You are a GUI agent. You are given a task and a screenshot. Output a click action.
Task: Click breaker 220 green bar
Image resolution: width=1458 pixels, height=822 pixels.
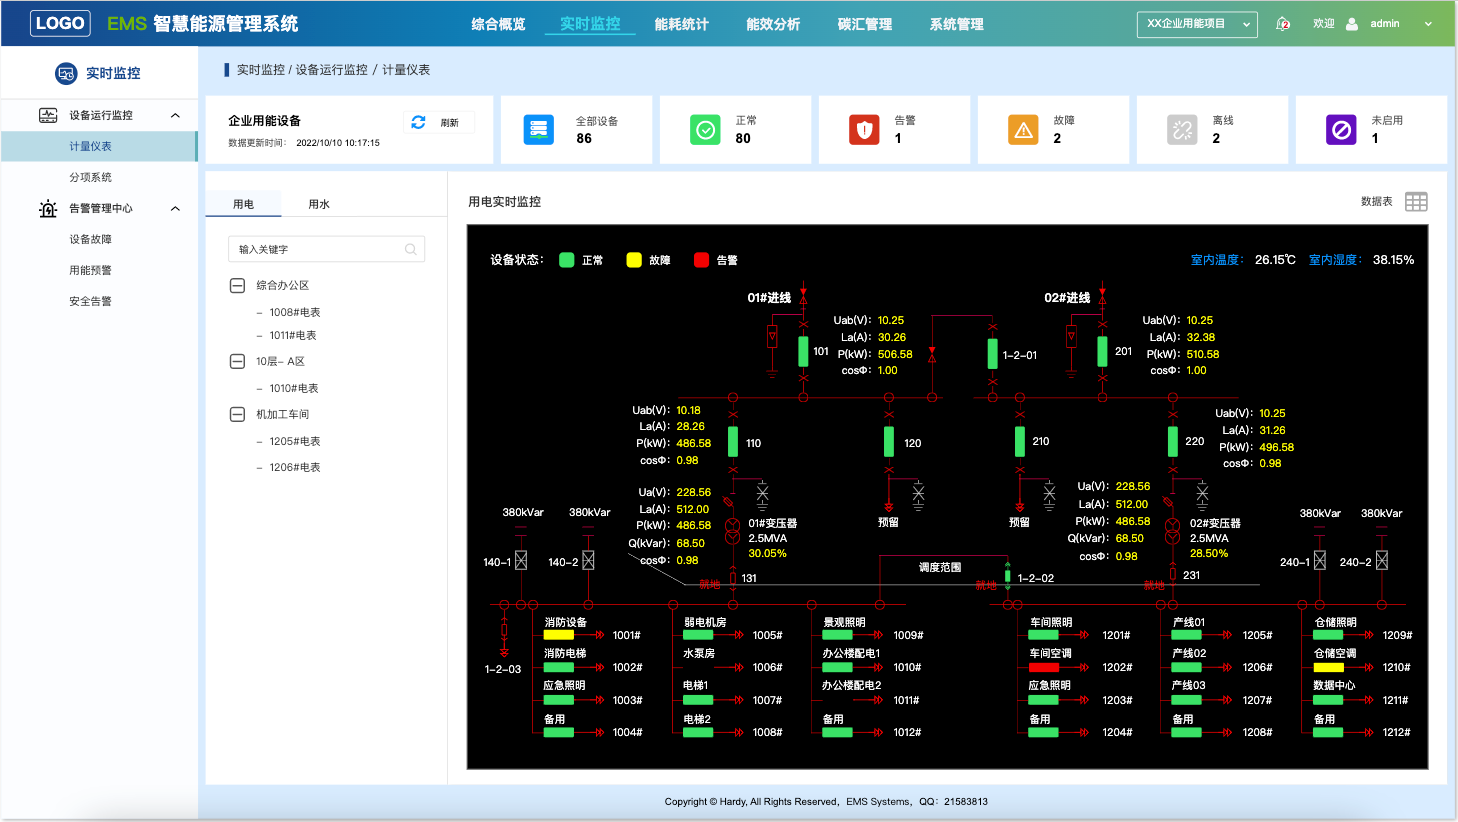(x=1173, y=442)
